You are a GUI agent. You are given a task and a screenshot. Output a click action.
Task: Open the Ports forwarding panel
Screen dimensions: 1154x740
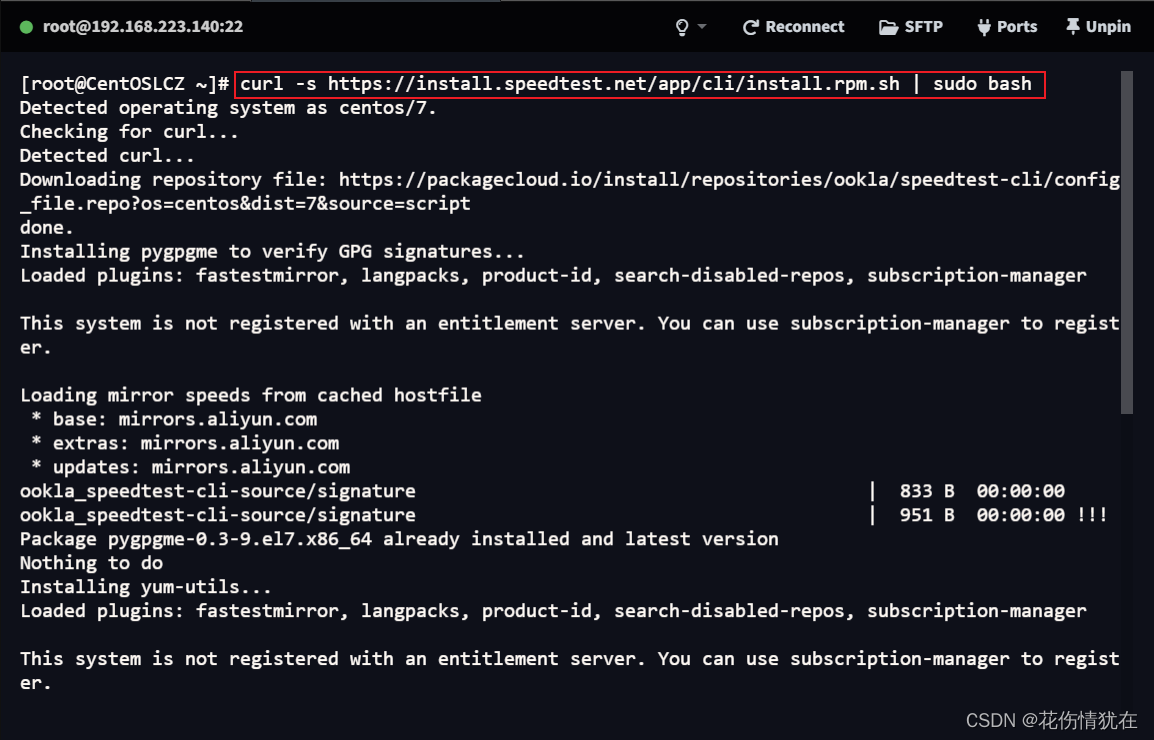click(x=1007, y=27)
